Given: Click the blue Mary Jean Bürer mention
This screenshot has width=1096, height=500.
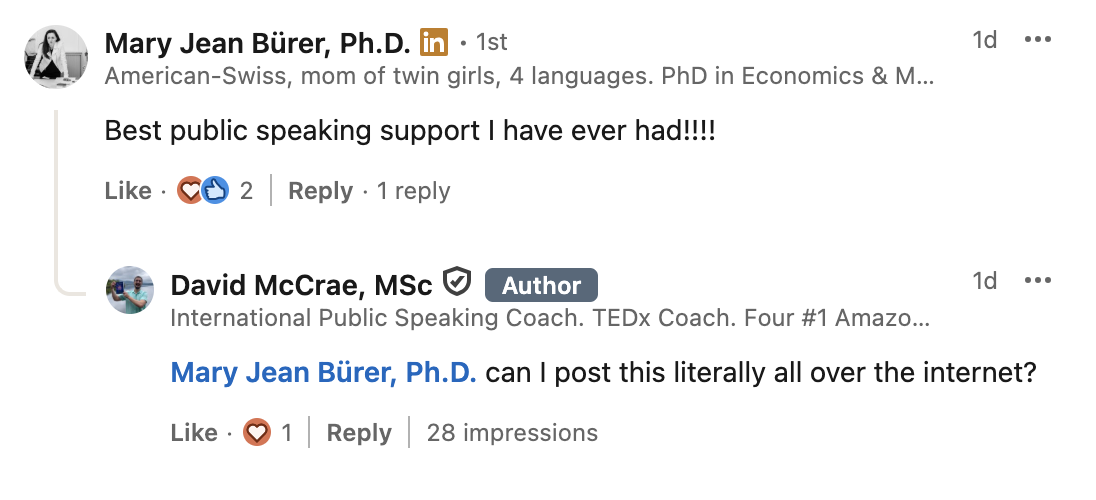Looking at the screenshot, I should click(x=324, y=373).
